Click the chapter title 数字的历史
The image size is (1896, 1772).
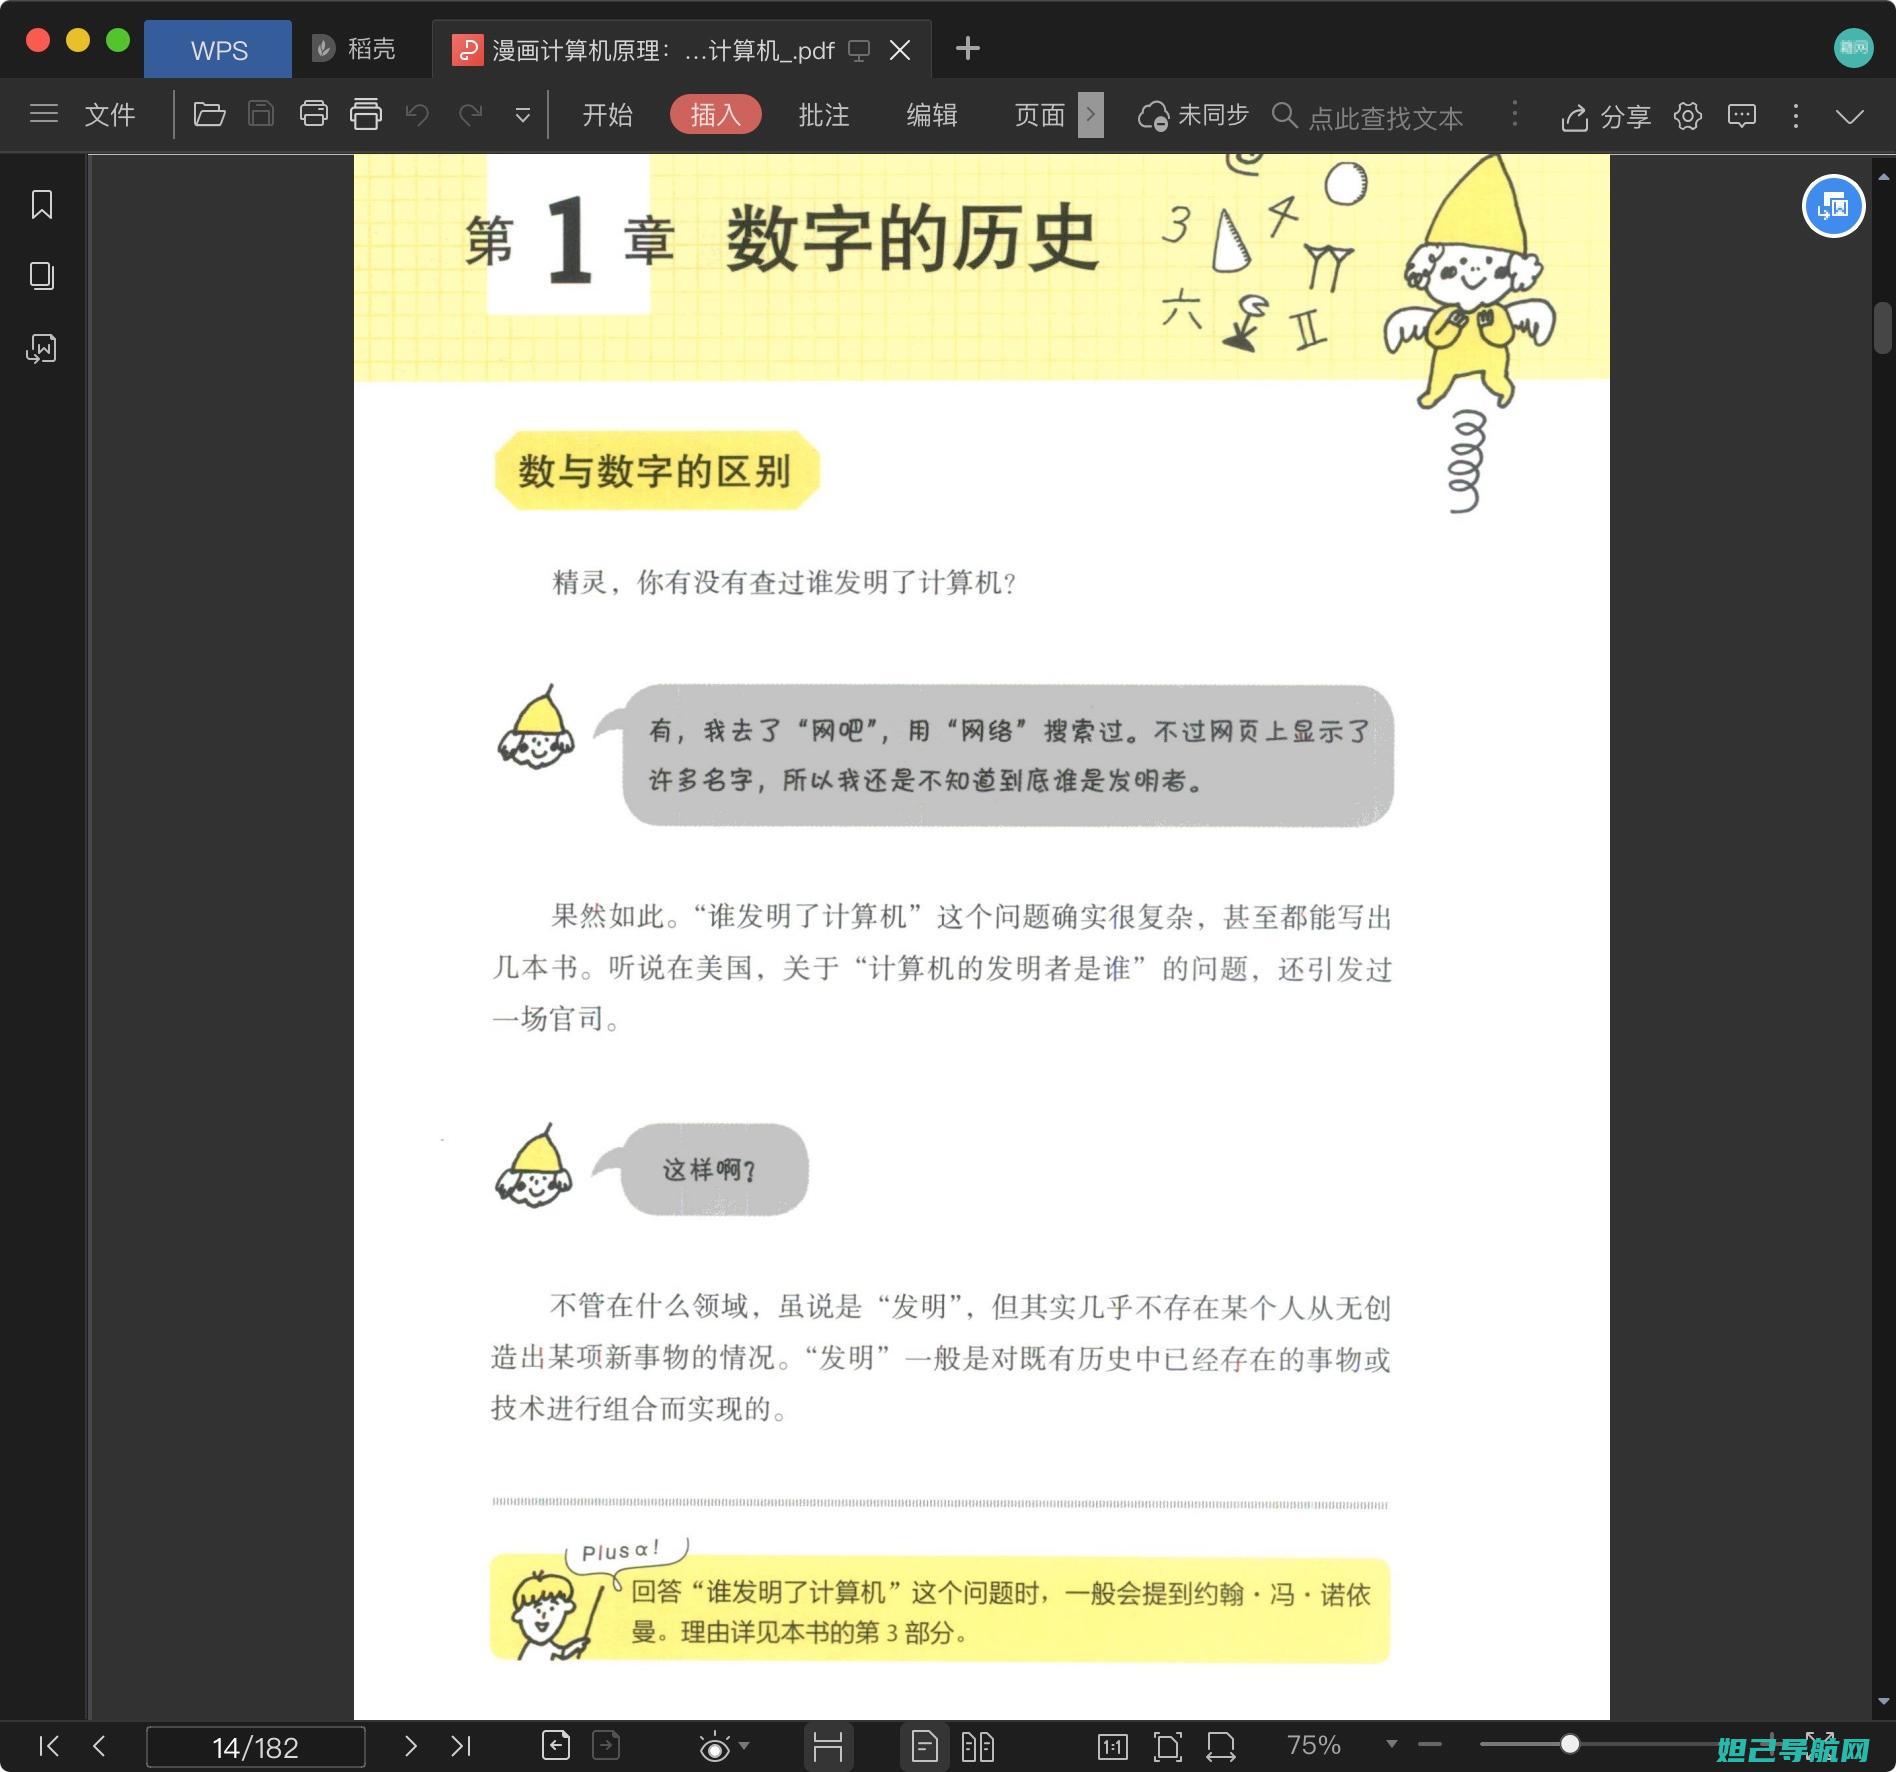[911, 238]
